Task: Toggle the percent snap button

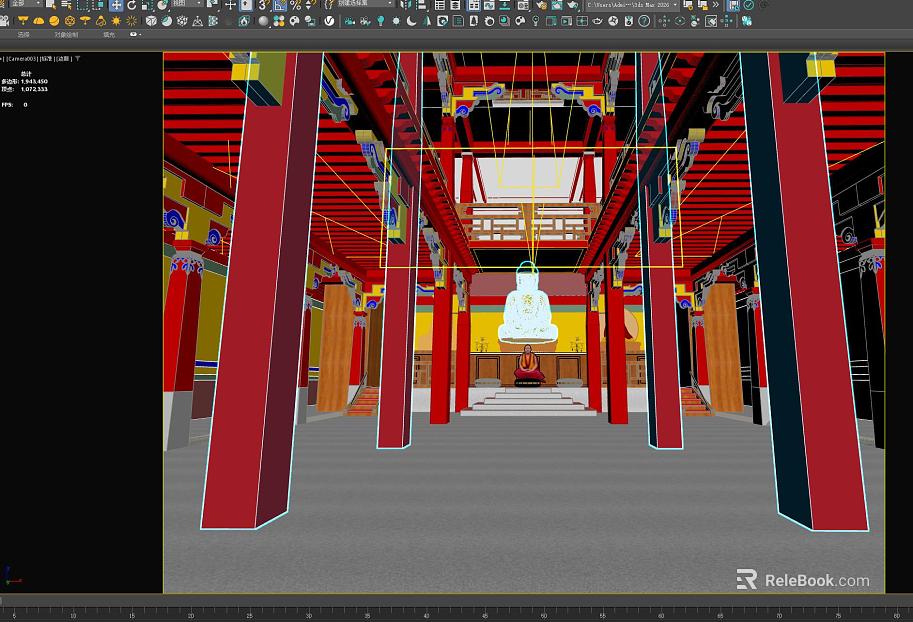Action: pyautogui.click(x=295, y=5)
